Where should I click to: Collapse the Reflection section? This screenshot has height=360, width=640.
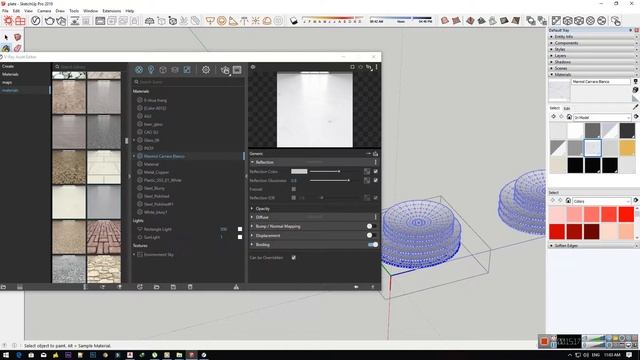[x=252, y=162]
